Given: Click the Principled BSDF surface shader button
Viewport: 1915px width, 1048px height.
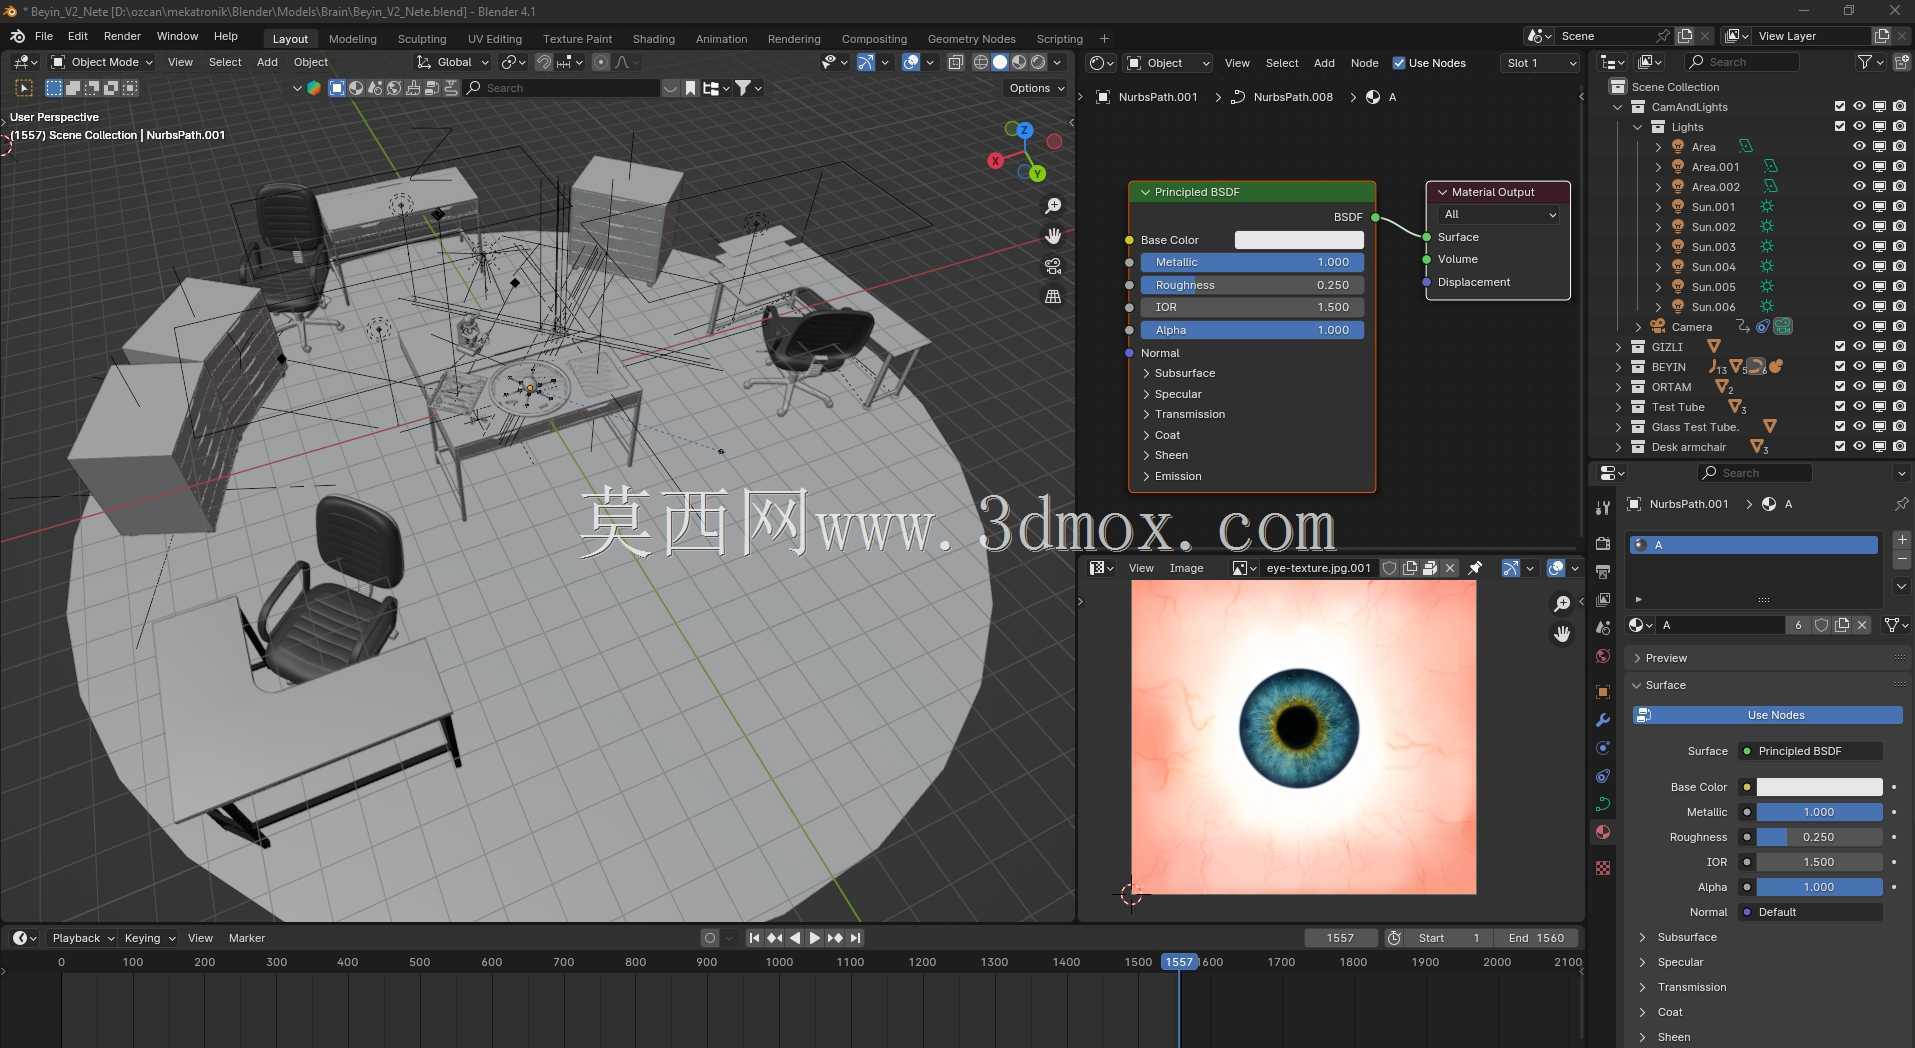Looking at the screenshot, I should click(1811, 751).
